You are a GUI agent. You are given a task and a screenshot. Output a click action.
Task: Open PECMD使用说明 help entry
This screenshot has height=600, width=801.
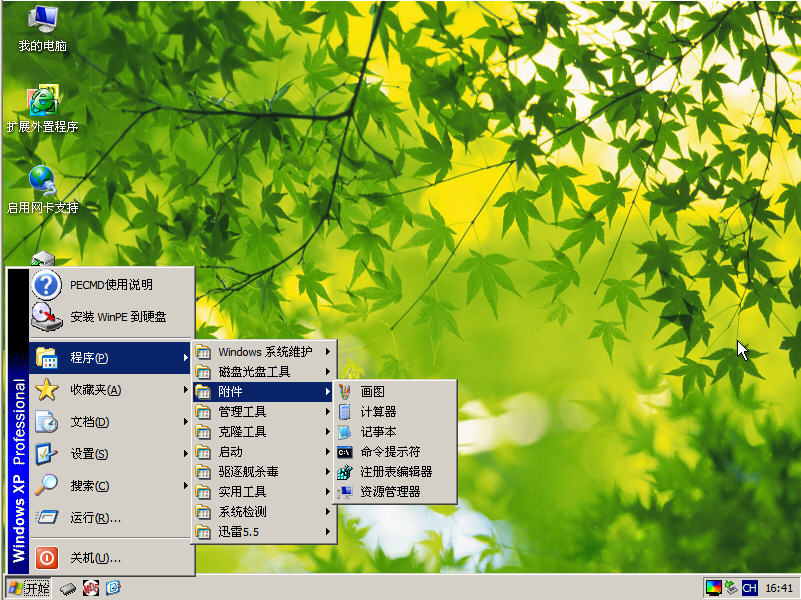point(110,285)
